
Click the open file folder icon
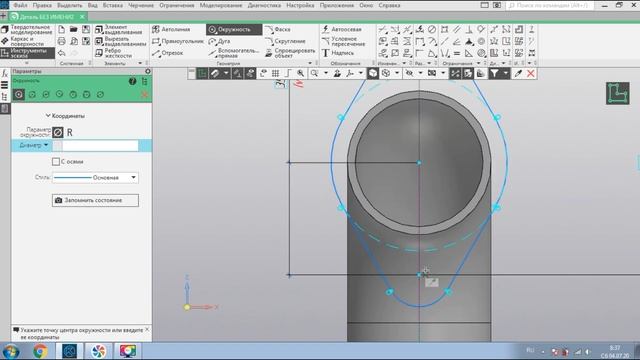(x=74, y=29)
